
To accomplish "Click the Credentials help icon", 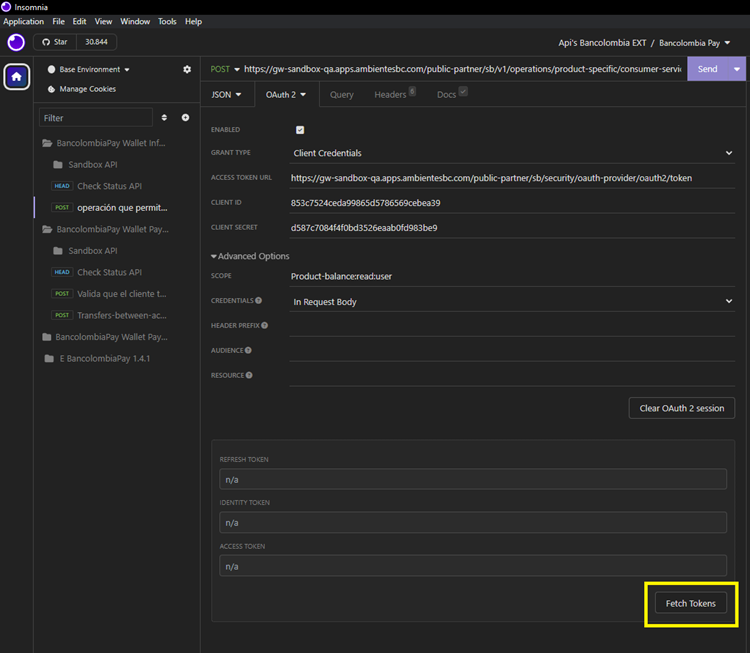I will (258, 300).
